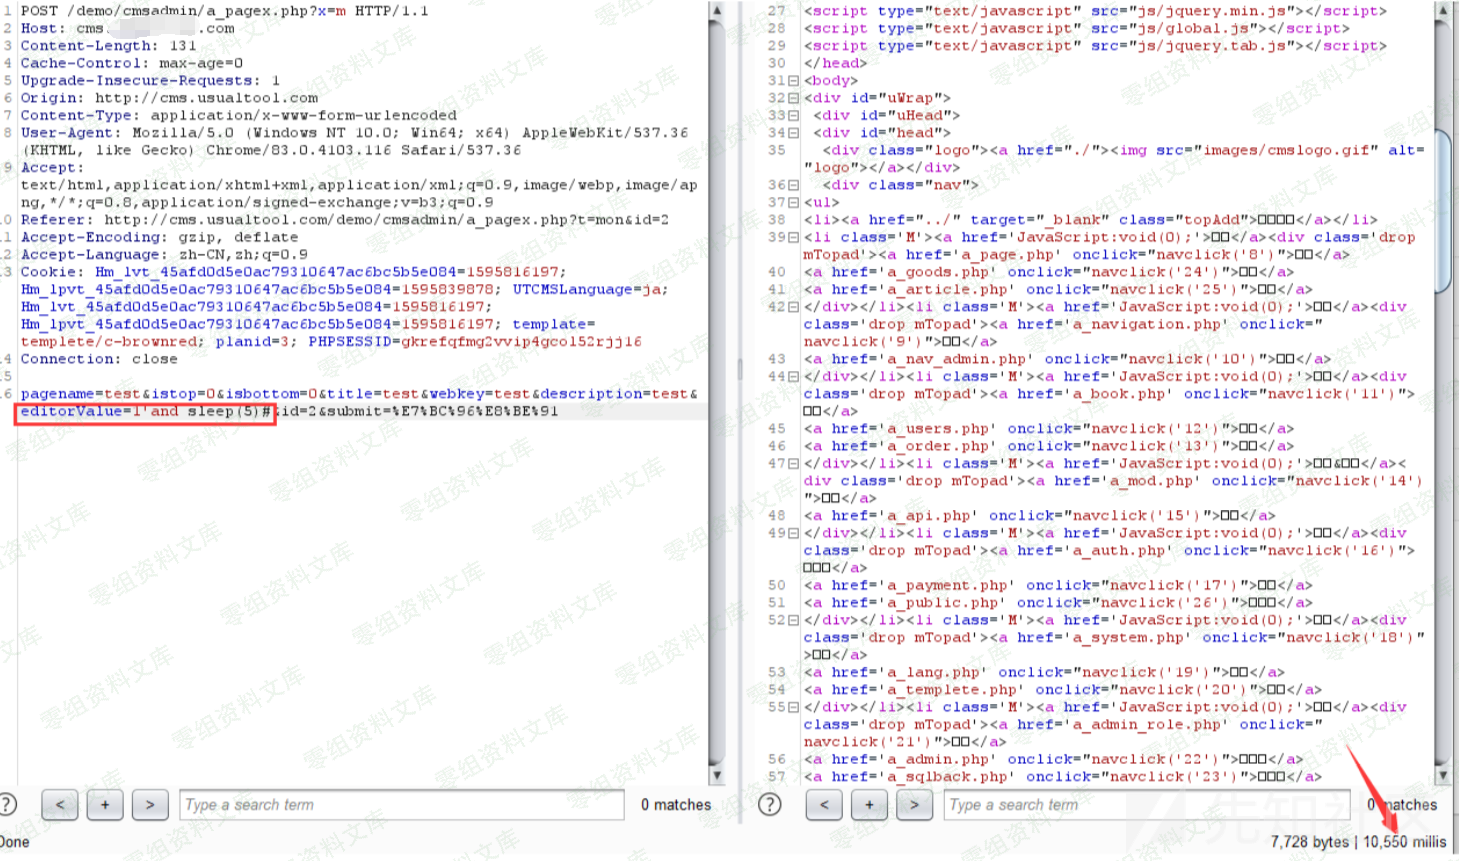Collapse the ul tag at line 37

793,202
